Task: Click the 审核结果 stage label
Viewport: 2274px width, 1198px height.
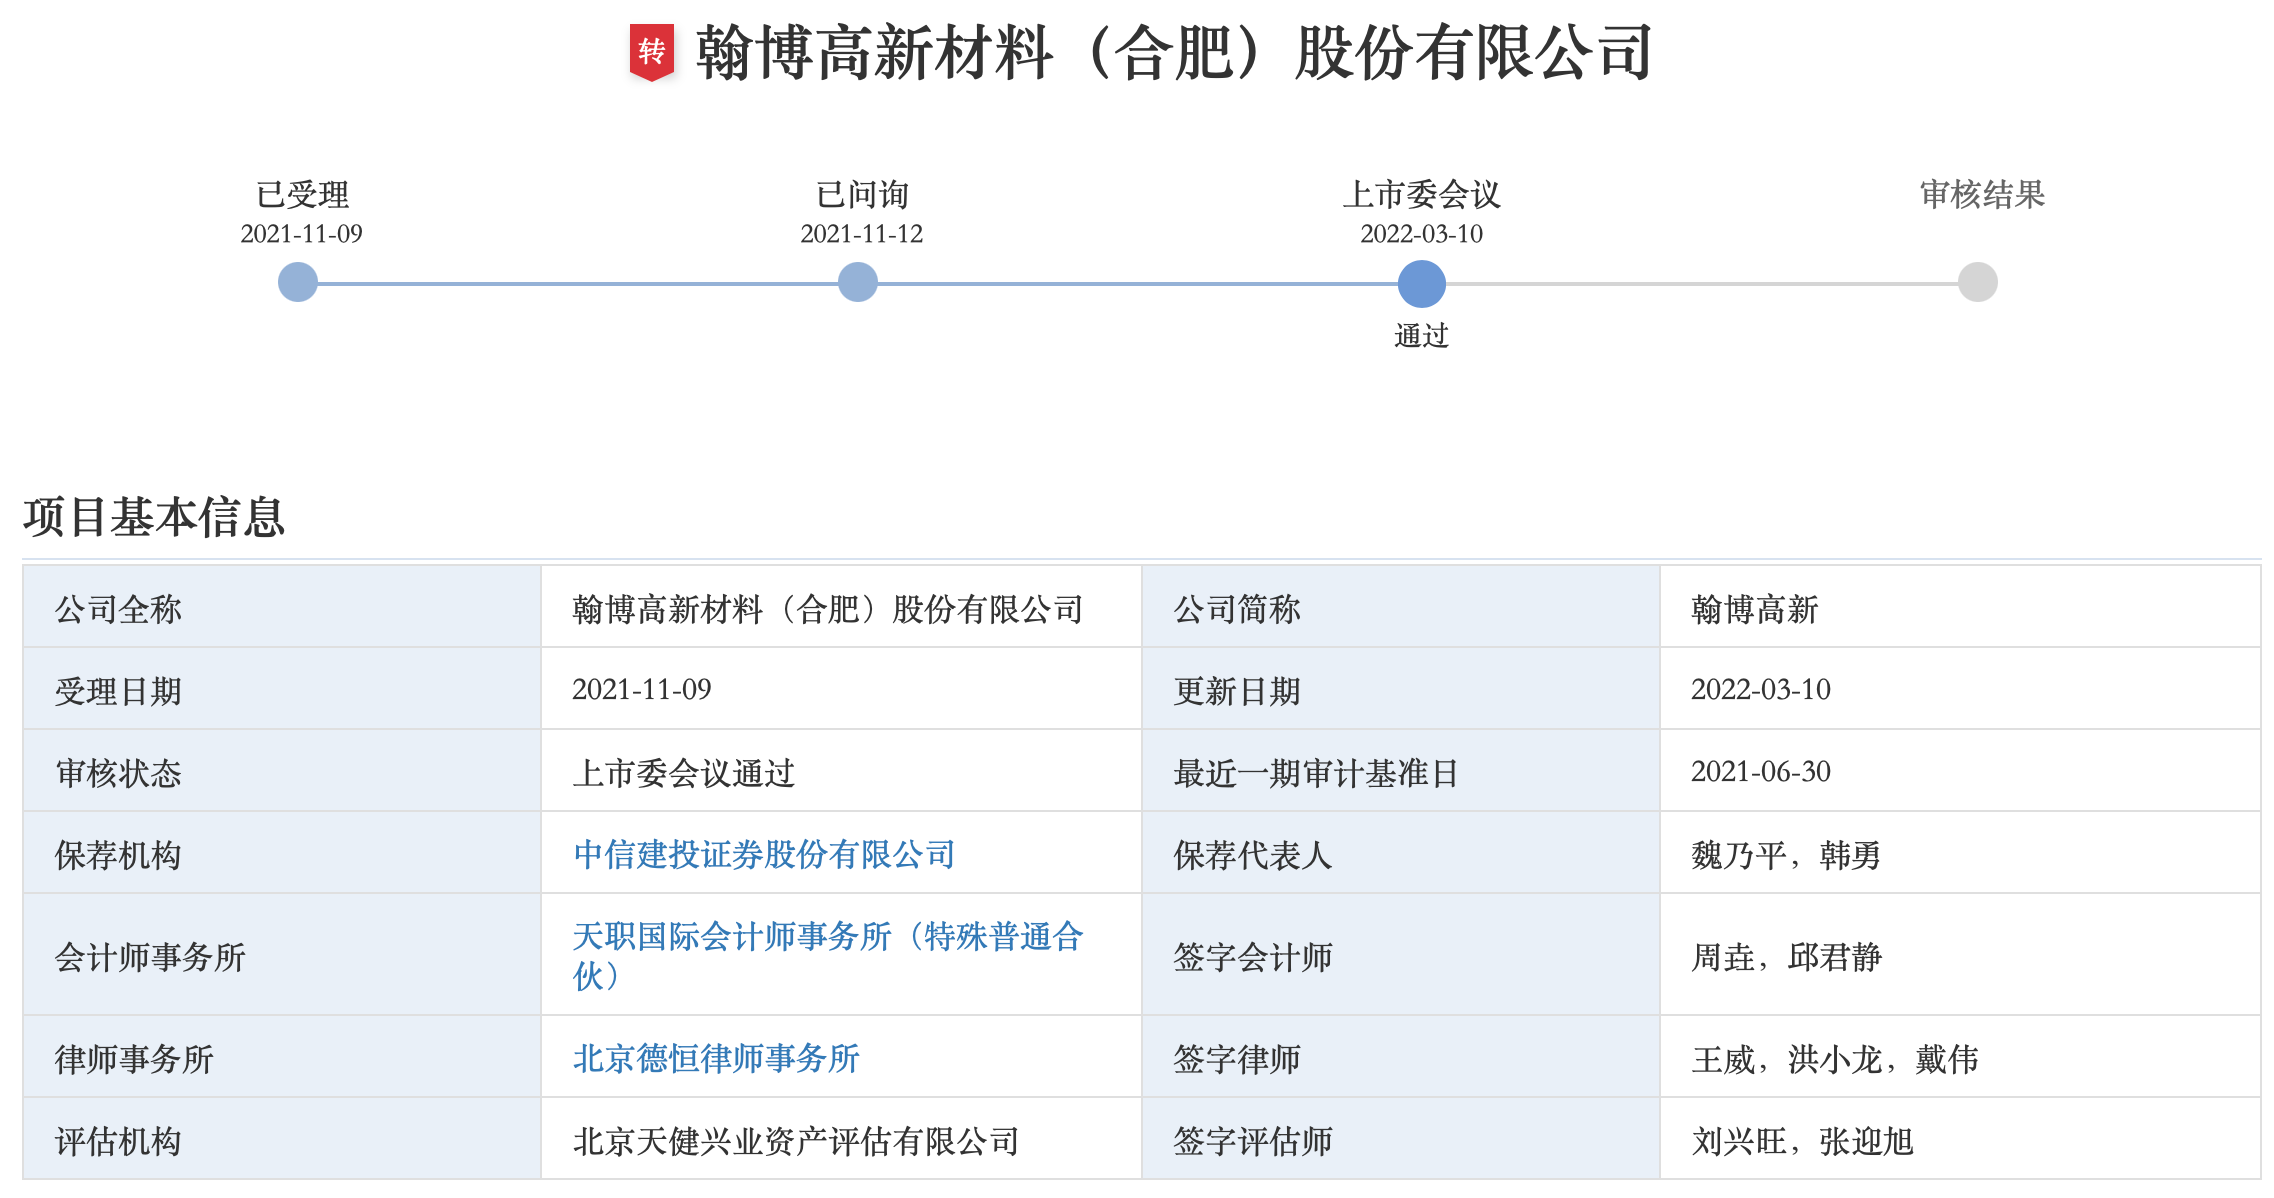Action: click(1982, 194)
